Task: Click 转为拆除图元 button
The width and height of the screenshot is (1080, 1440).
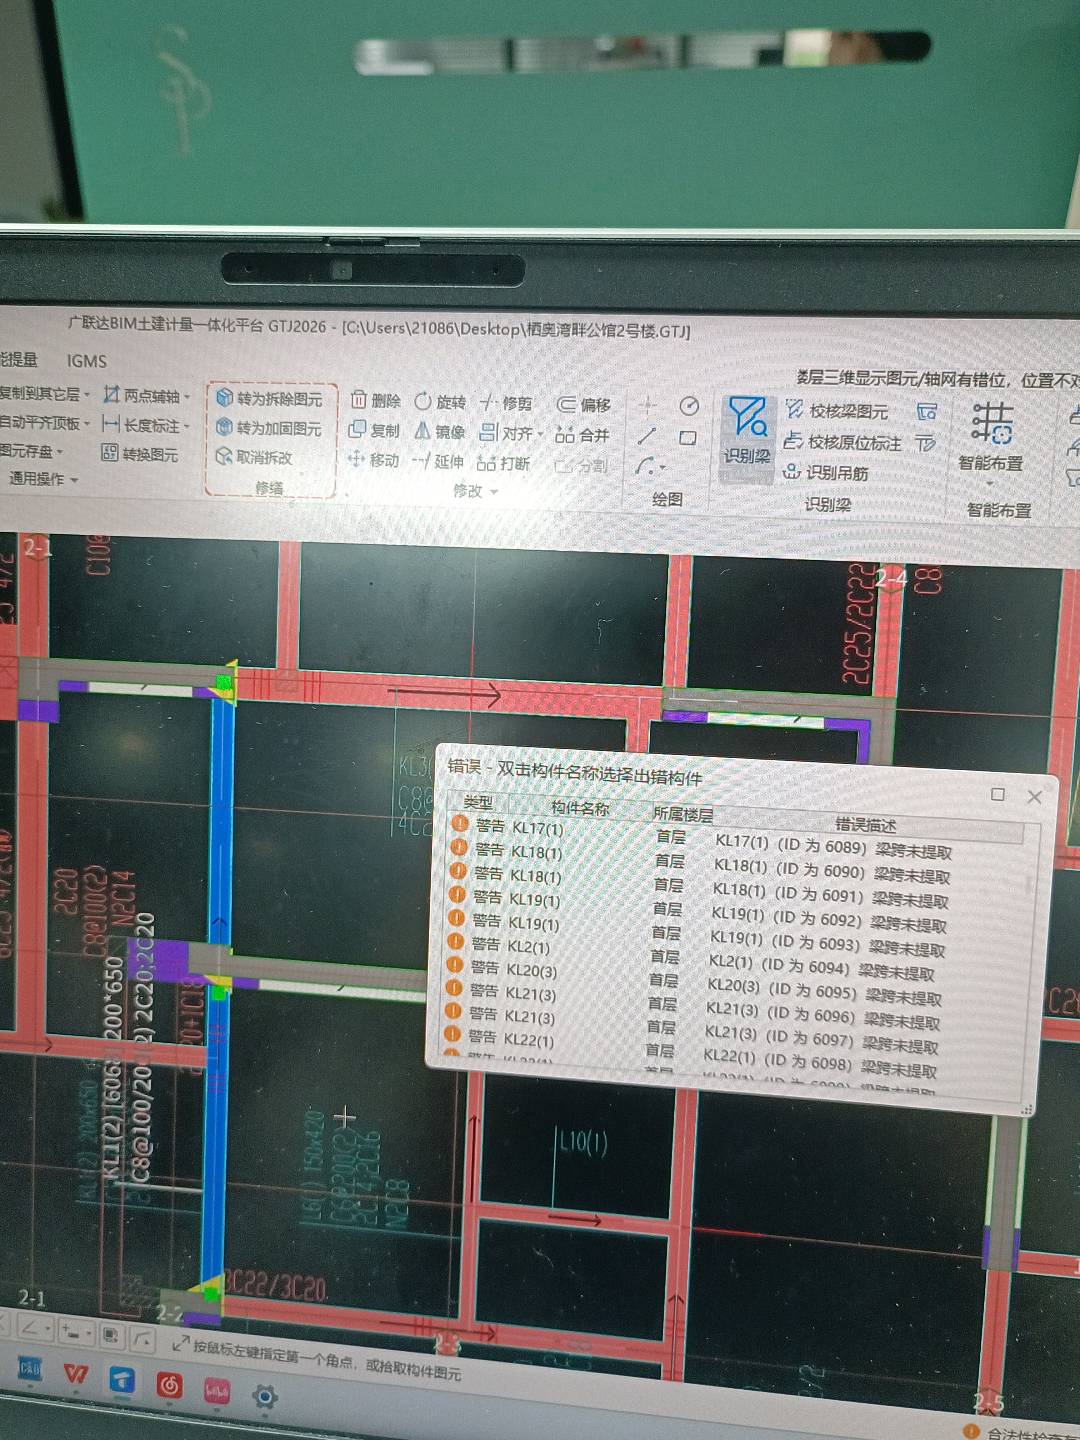Action: [x=269, y=398]
